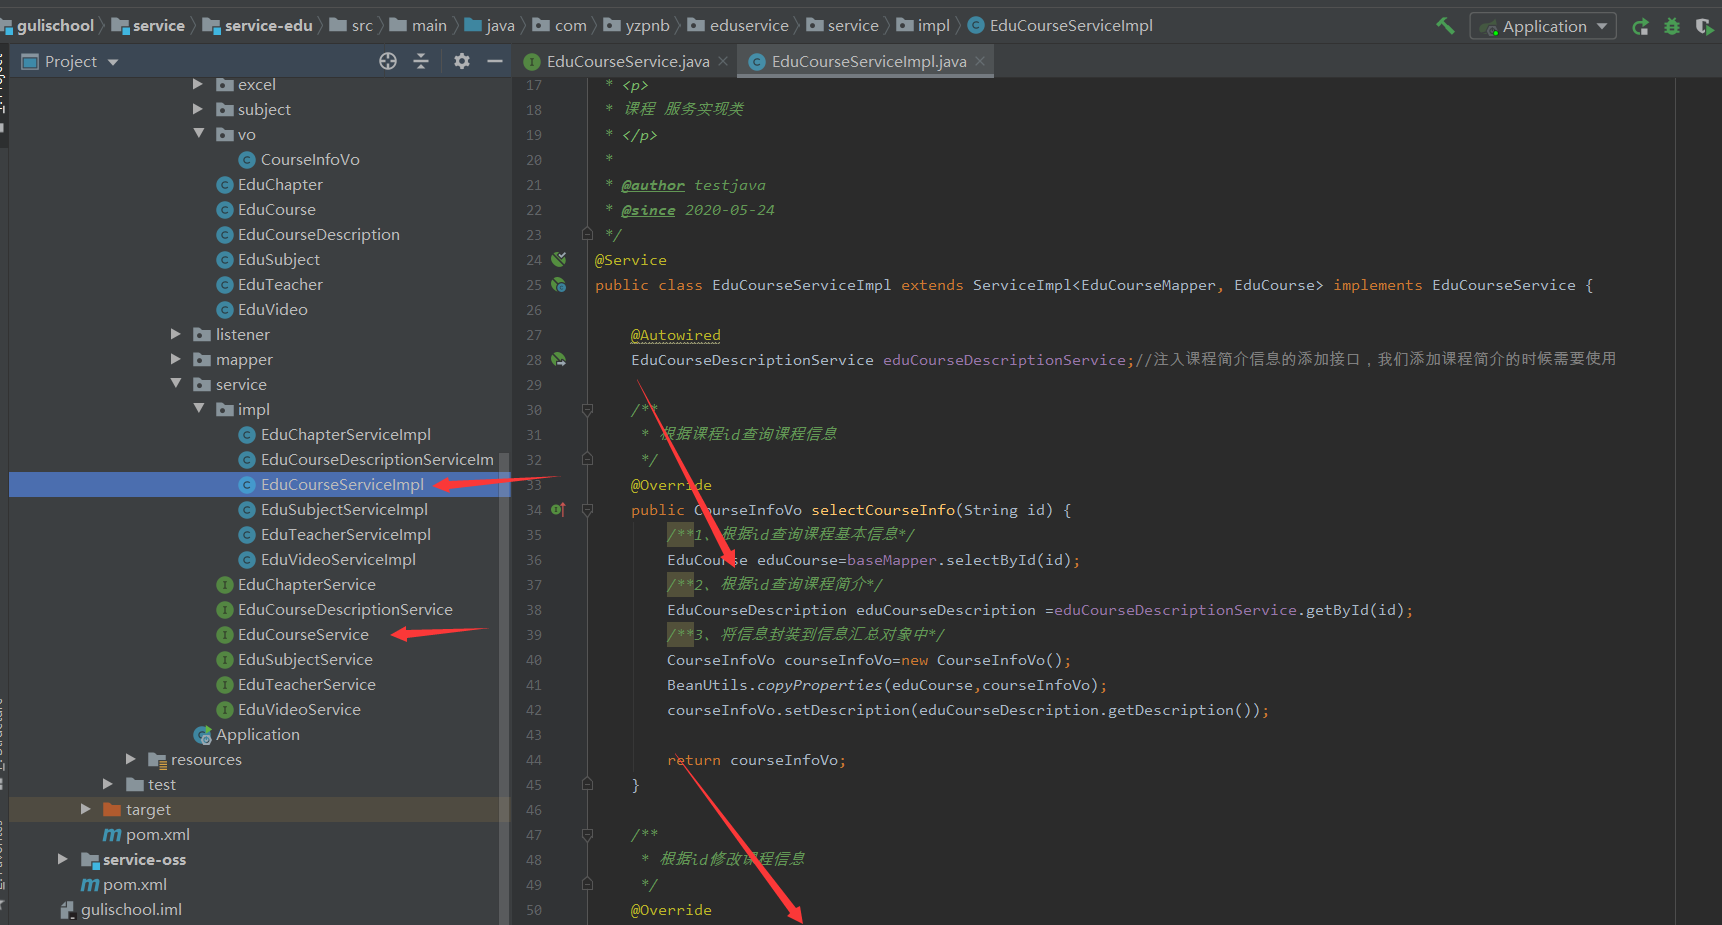Screen dimensions: 1722x925
Task: Open the Application run configuration dropdown
Action: pyautogui.click(x=1543, y=26)
